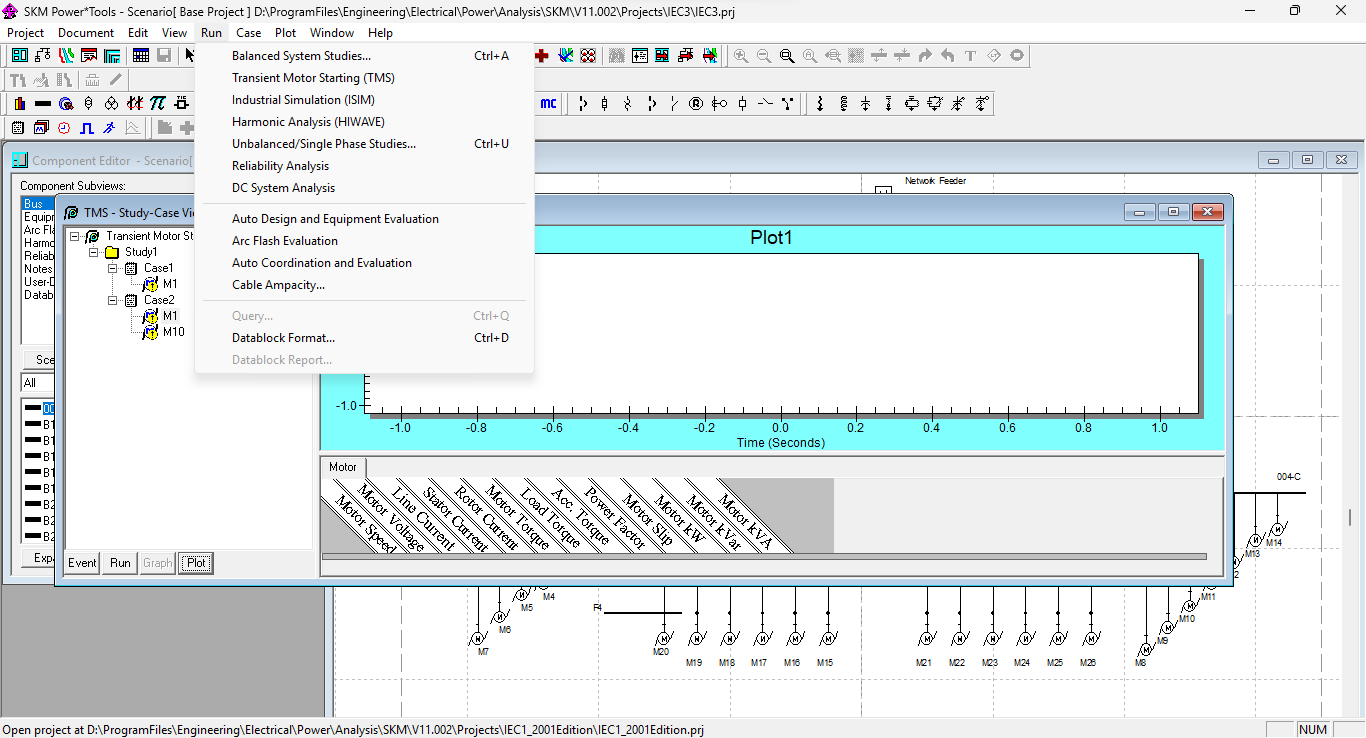Select M1 under Case1 in the tree
This screenshot has height=738, width=1366.
coord(170,284)
